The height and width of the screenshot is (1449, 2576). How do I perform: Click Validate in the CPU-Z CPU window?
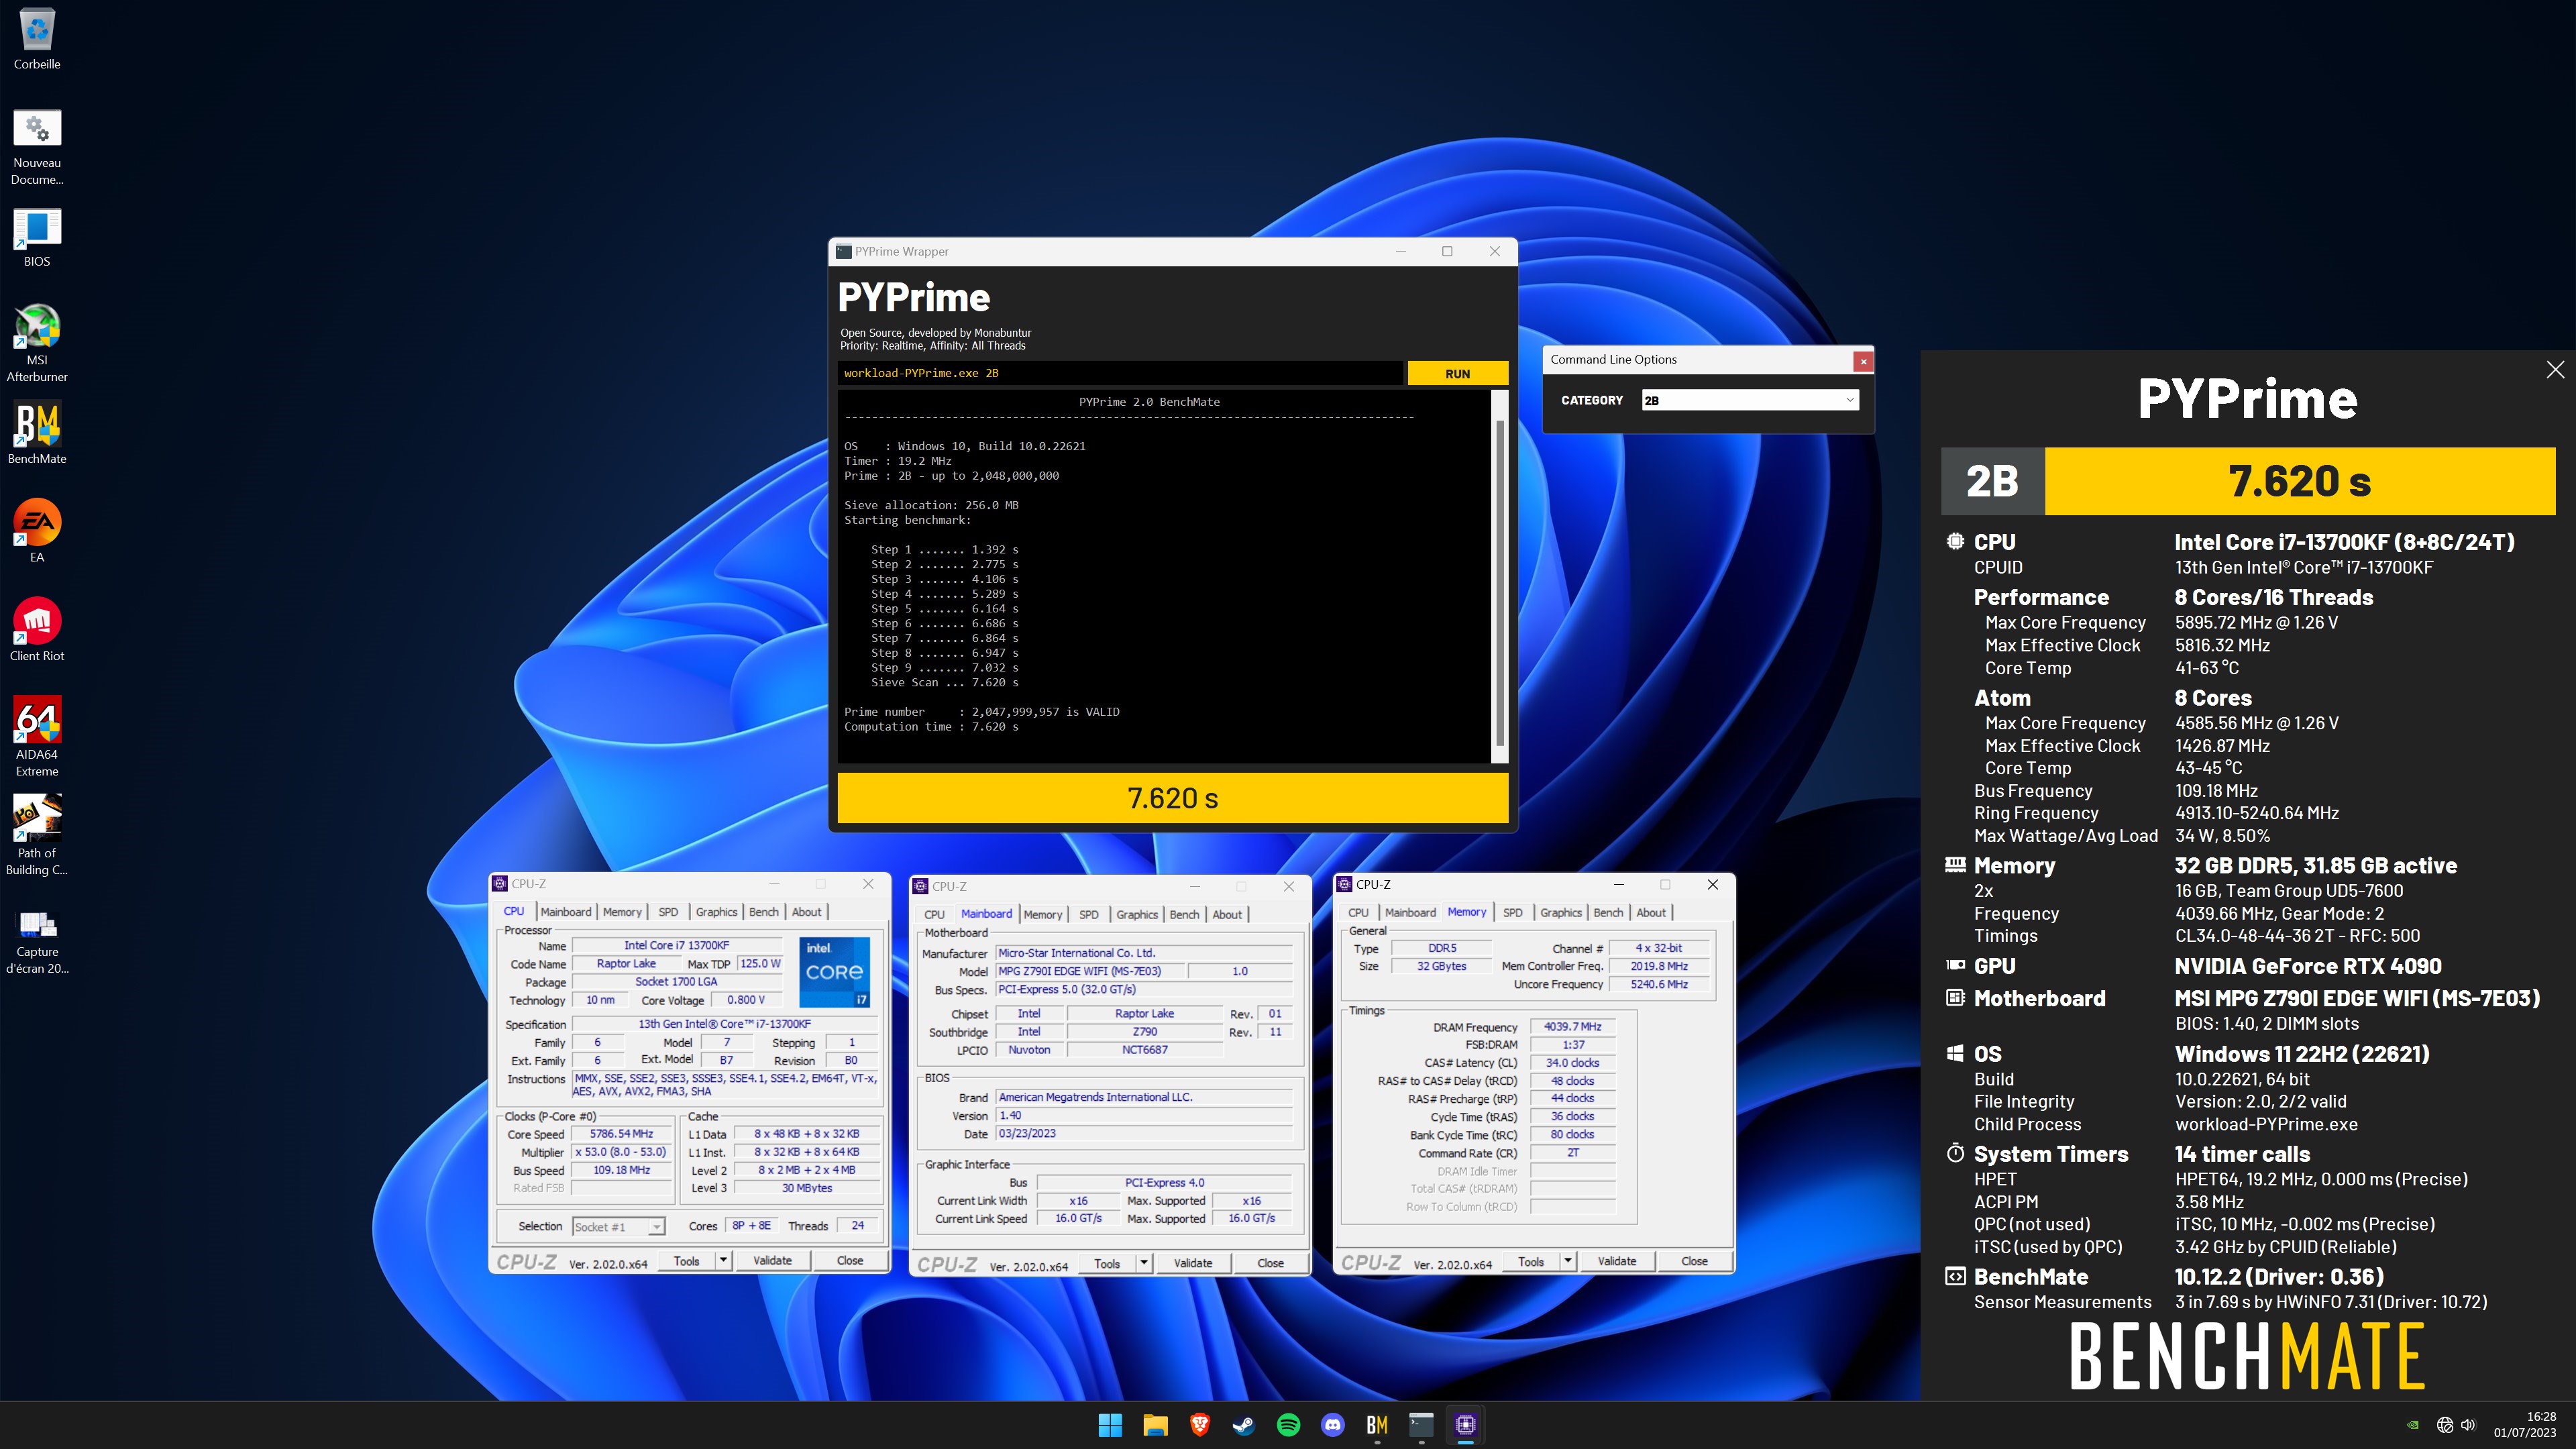[x=772, y=1260]
